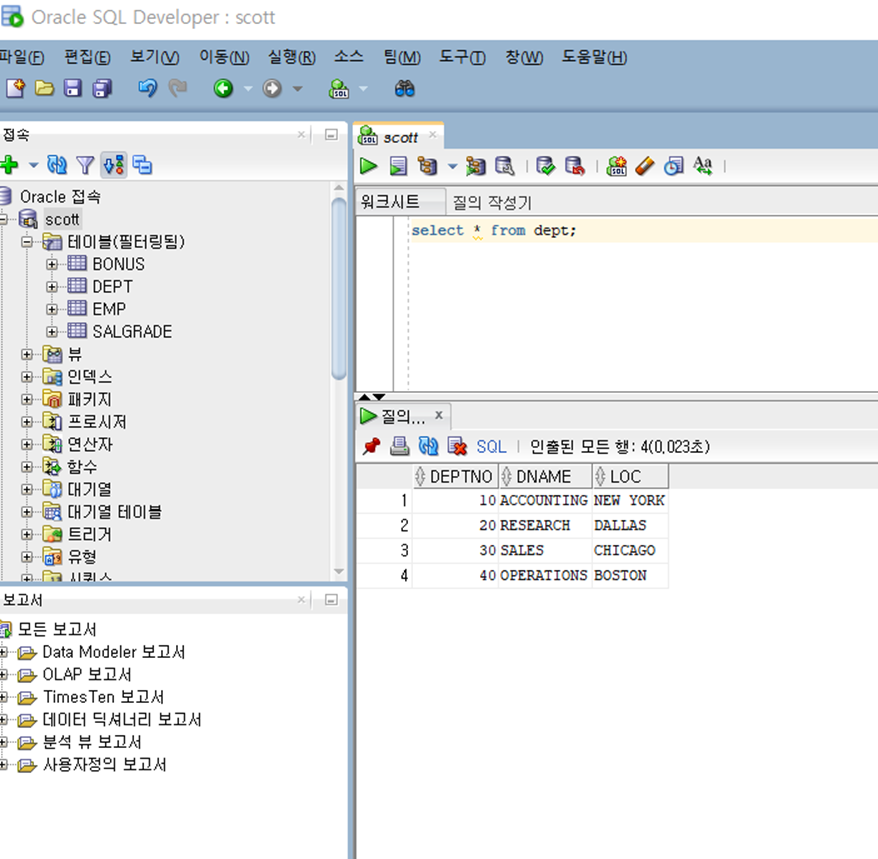Viewport: 878px width, 859px height.
Task: Select the ACCOUNTING cell
Action: (x=544, y=501)
